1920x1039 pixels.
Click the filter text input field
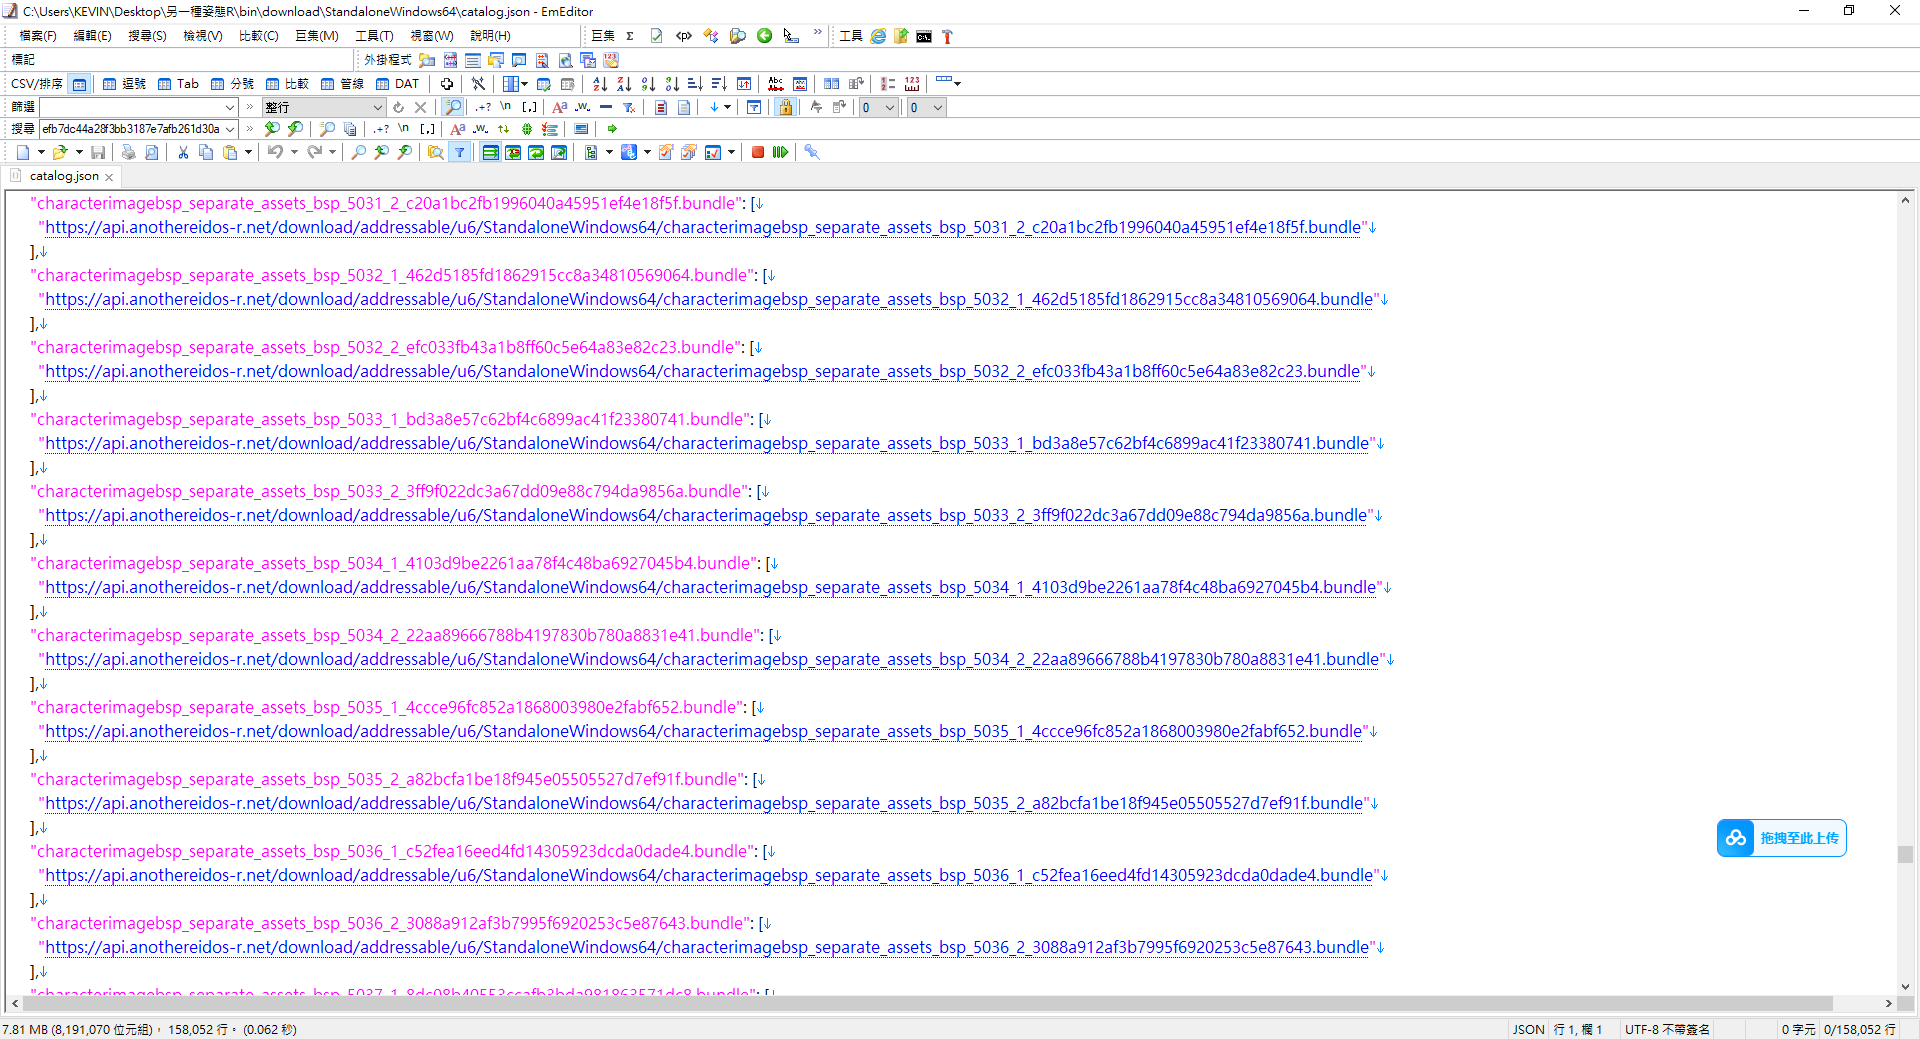click(130, 107)
